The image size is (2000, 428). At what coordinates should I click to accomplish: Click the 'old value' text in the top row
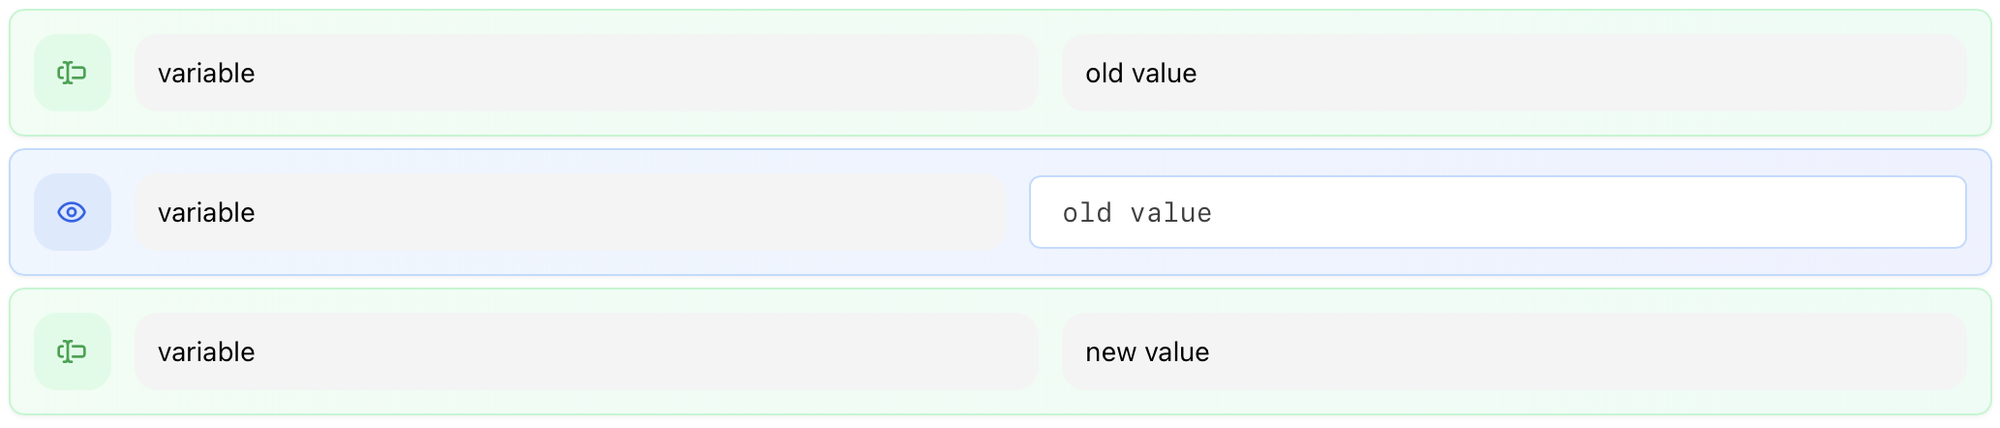pos(1141,73)
